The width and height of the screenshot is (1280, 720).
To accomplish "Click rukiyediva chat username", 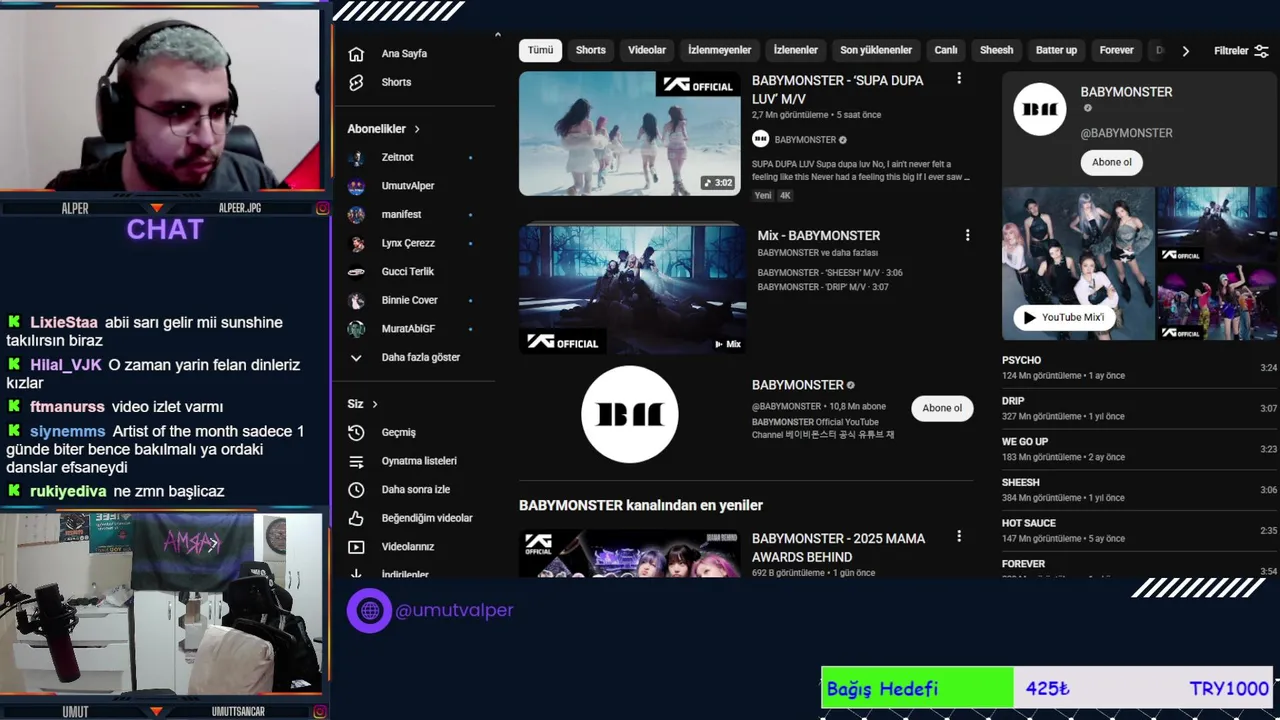I will tap(68, 491).
